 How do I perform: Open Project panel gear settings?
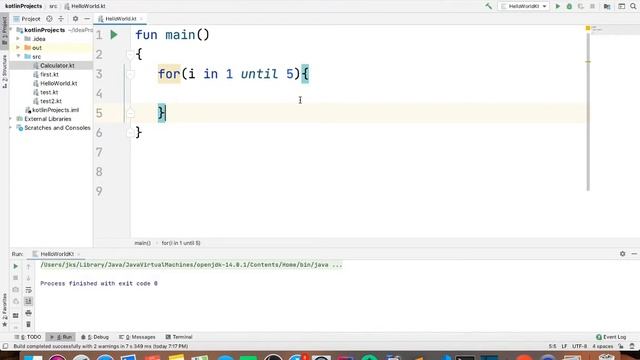point(75,19)
